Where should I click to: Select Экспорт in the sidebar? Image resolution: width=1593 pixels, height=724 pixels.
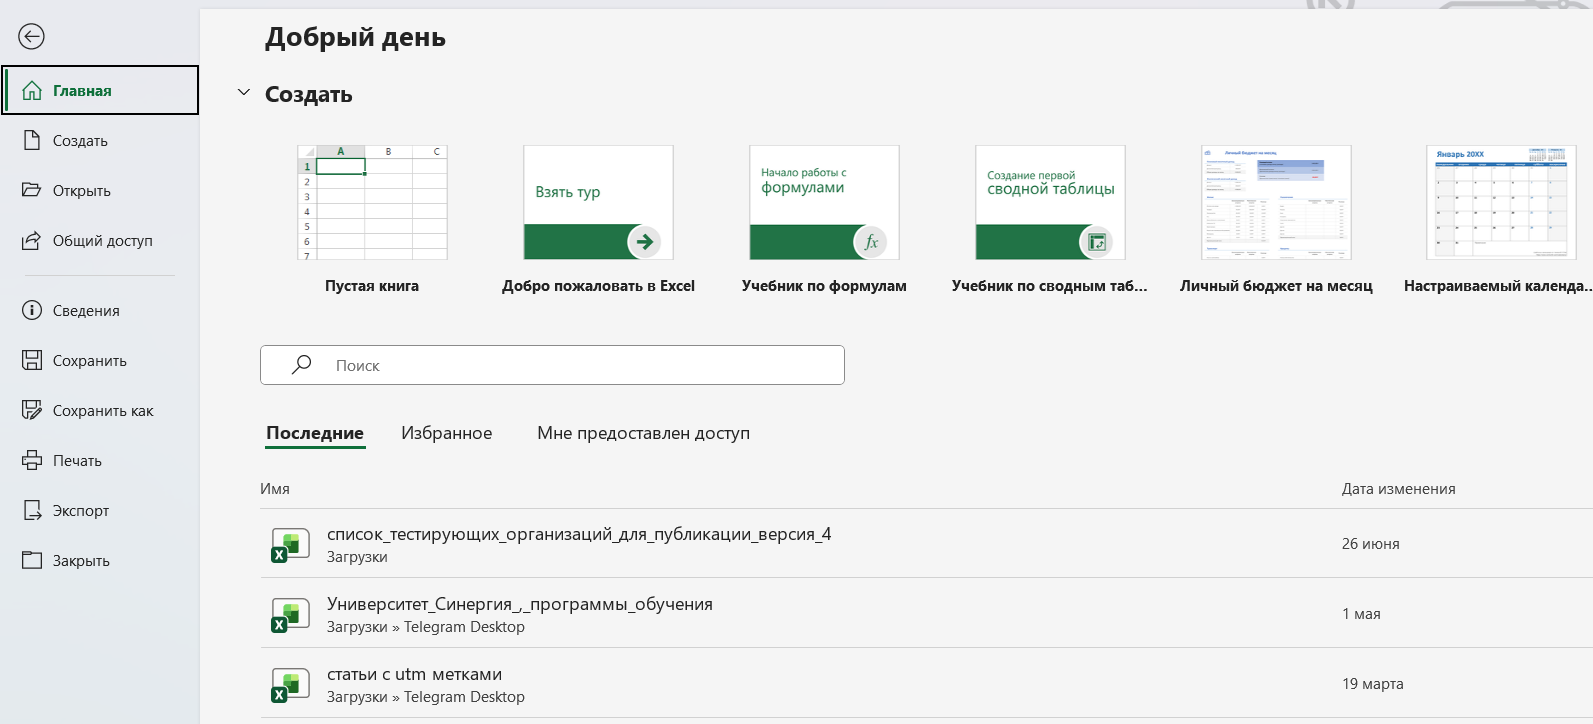pos(100,511)
